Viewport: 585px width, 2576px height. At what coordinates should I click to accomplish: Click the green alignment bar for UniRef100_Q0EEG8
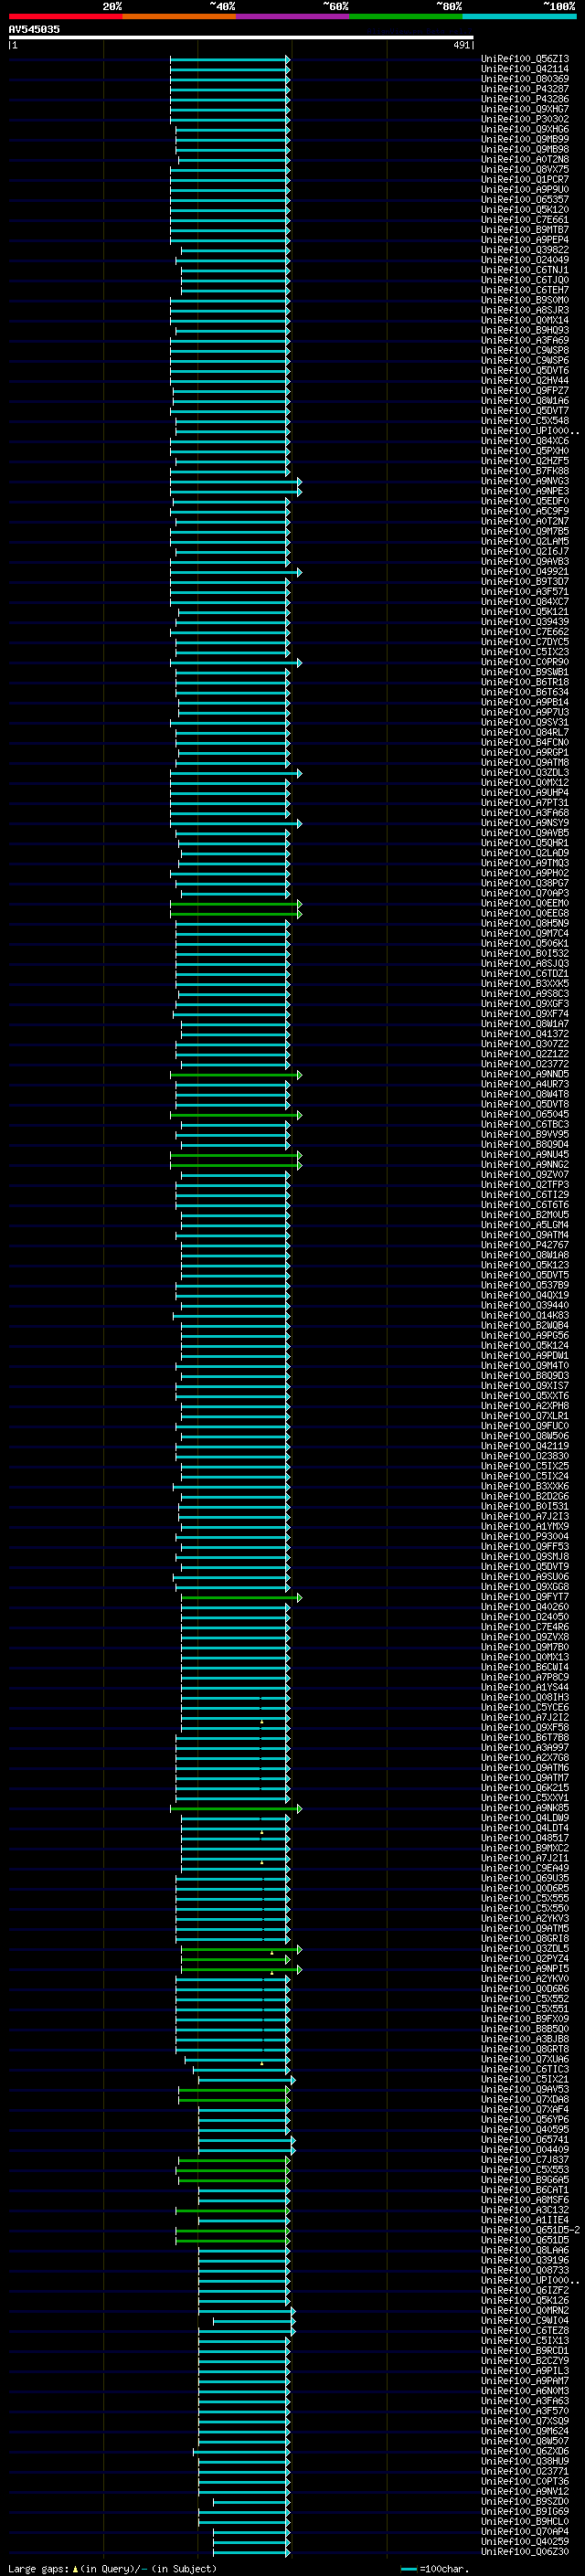click(236, 913)
